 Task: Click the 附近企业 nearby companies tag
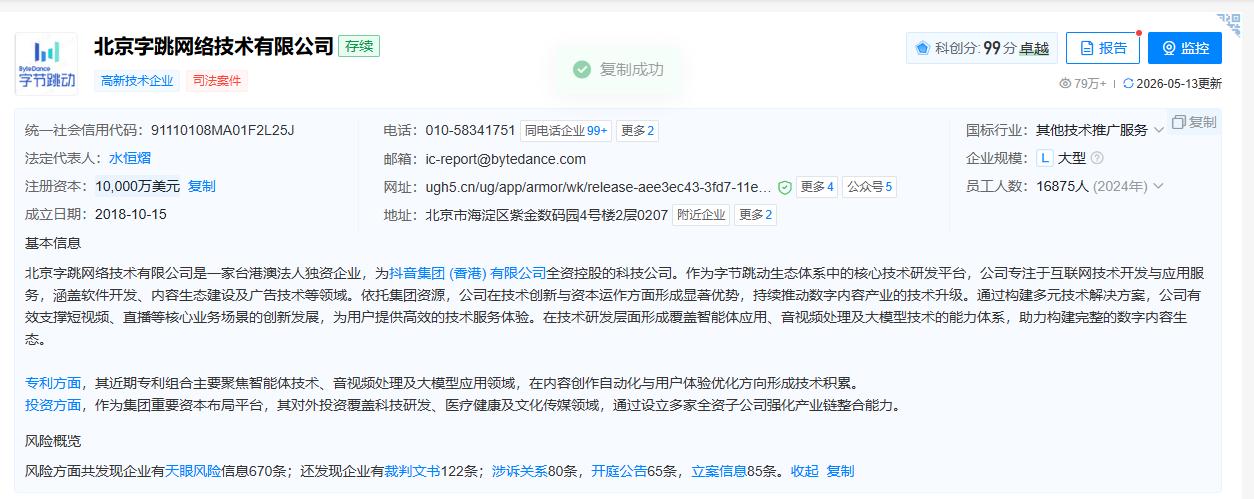coord(701,215)
